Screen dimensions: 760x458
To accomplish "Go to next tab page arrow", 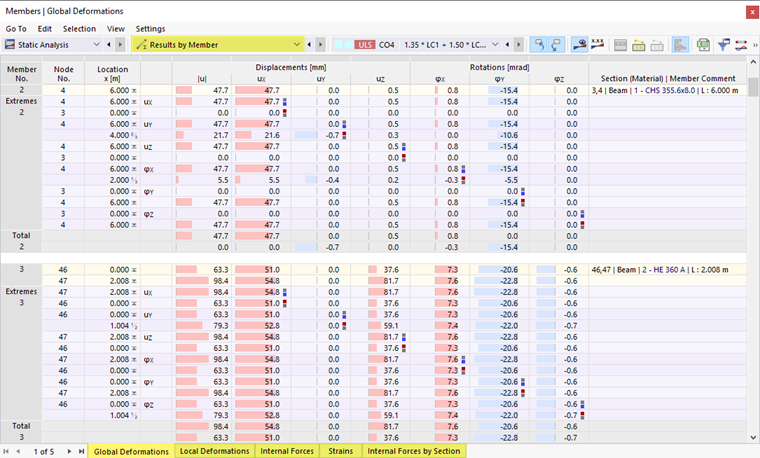I will [69, 451].
